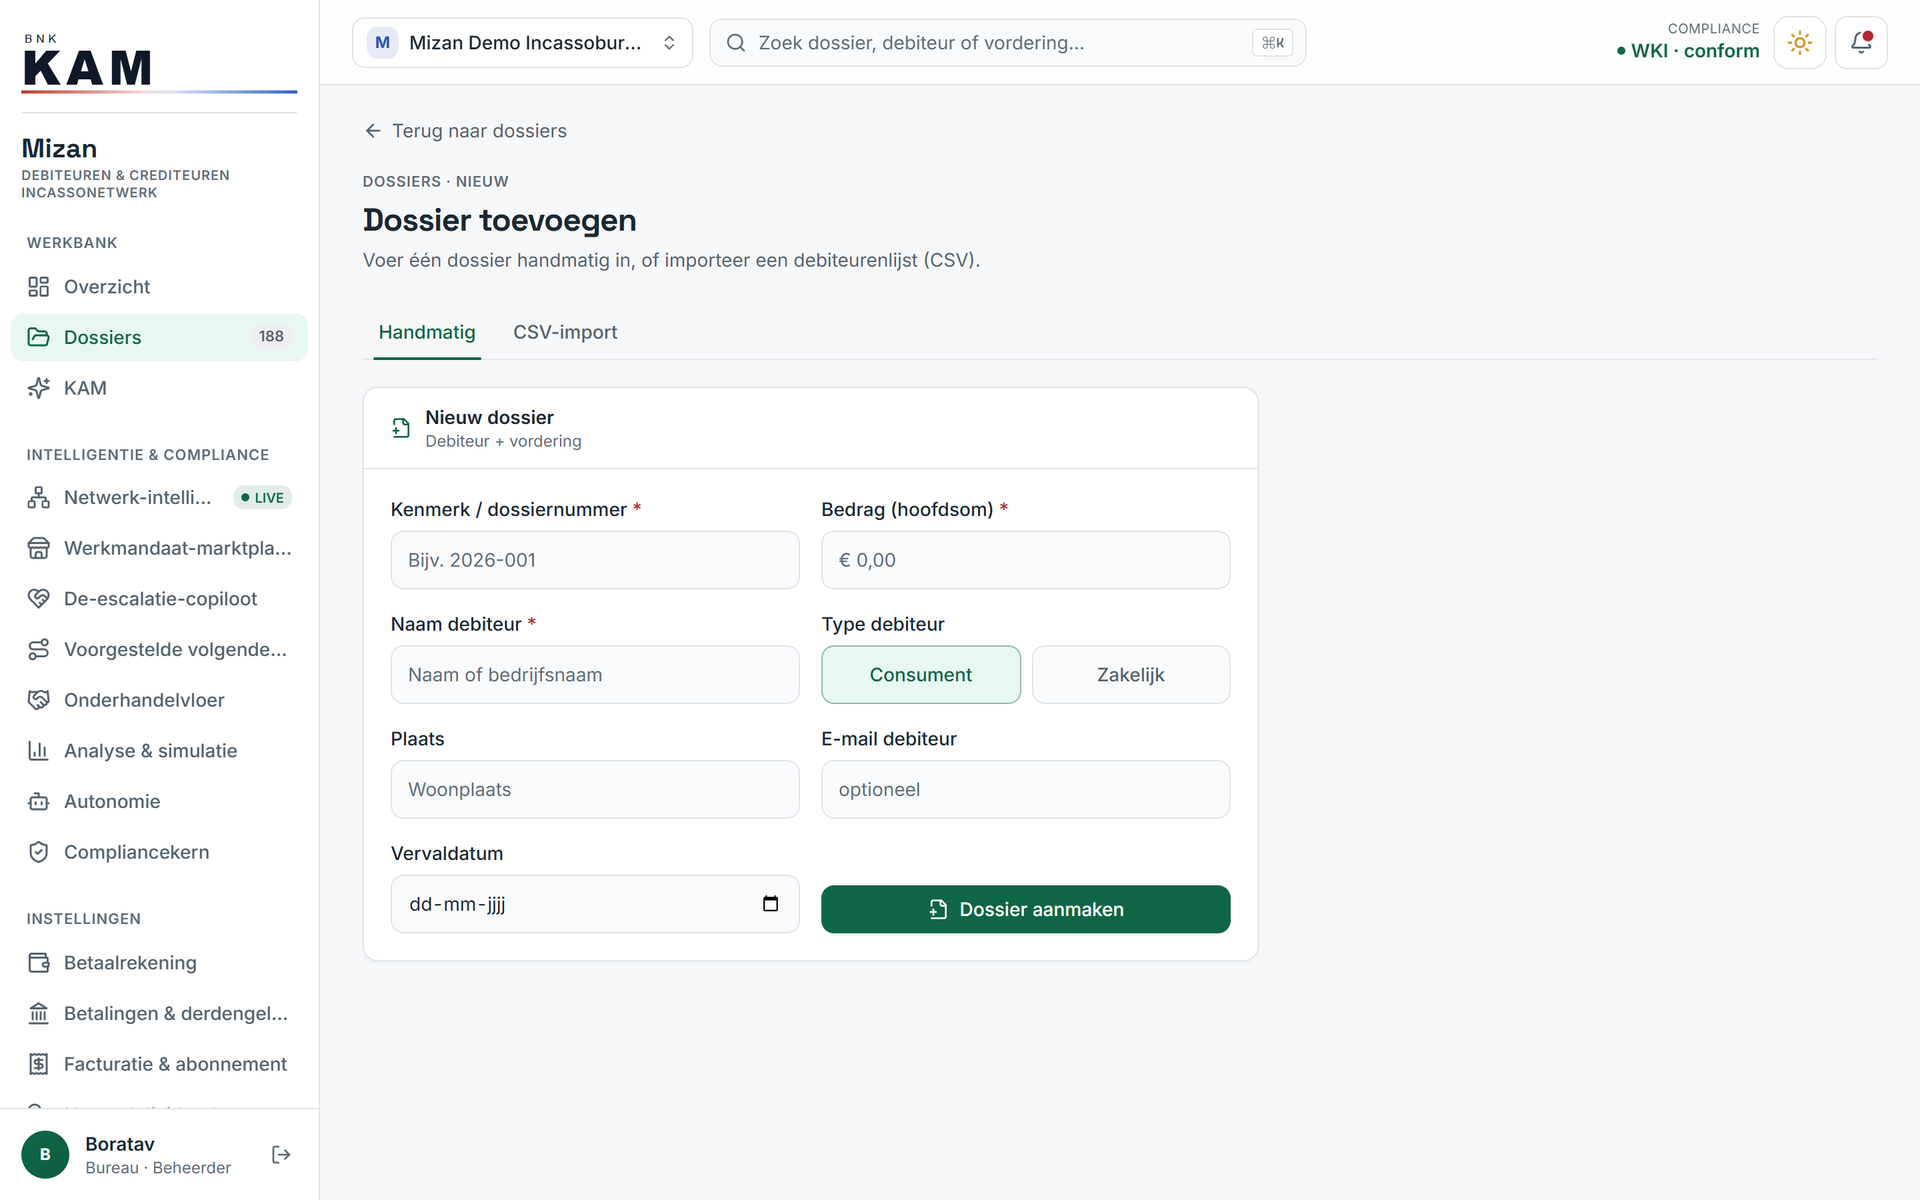1920x1200 pixels.
Task: Select Zakelijk debiteur type
Action: (1131, 675)
